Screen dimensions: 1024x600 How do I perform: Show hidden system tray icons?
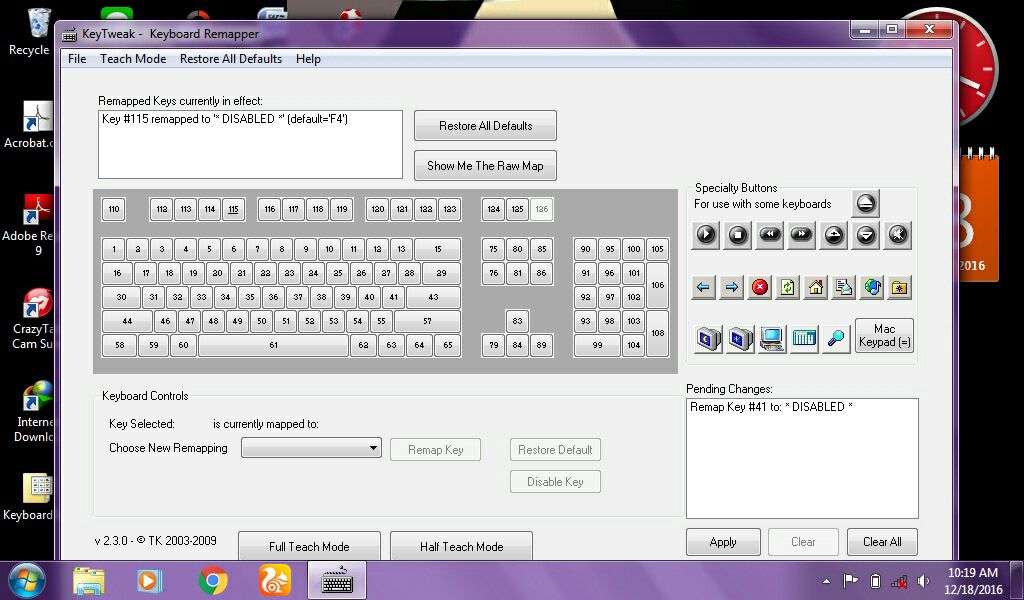click(x=826, y=580)
